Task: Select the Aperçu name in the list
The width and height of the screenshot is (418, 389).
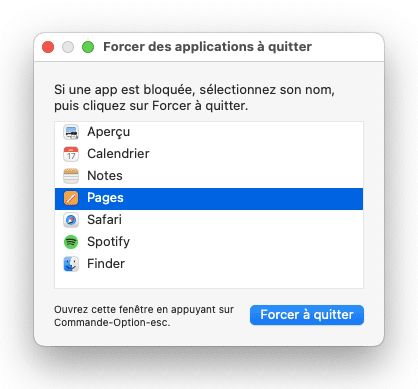Action: [x=109, y=132]
